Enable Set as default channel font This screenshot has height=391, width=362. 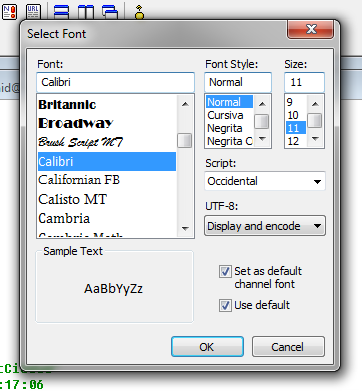[225, 271]
